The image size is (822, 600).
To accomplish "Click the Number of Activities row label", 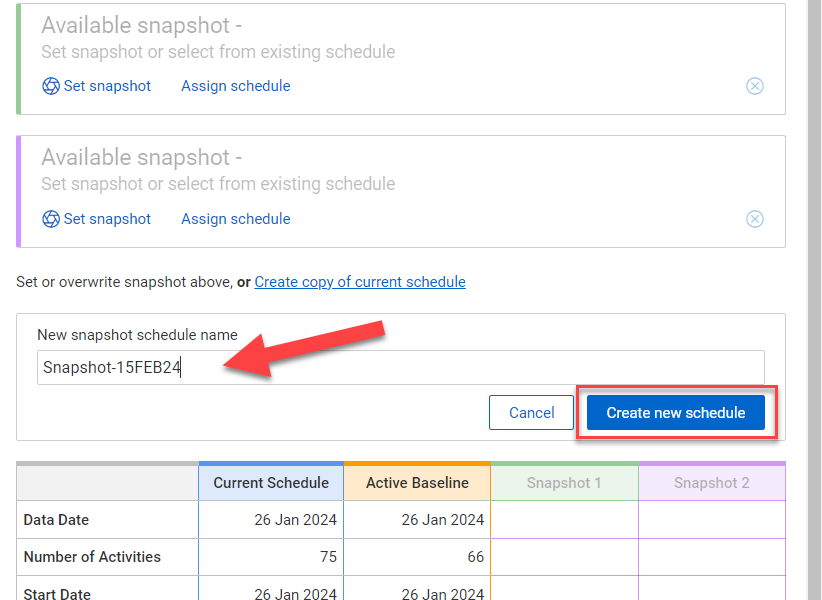I will 92,557.
